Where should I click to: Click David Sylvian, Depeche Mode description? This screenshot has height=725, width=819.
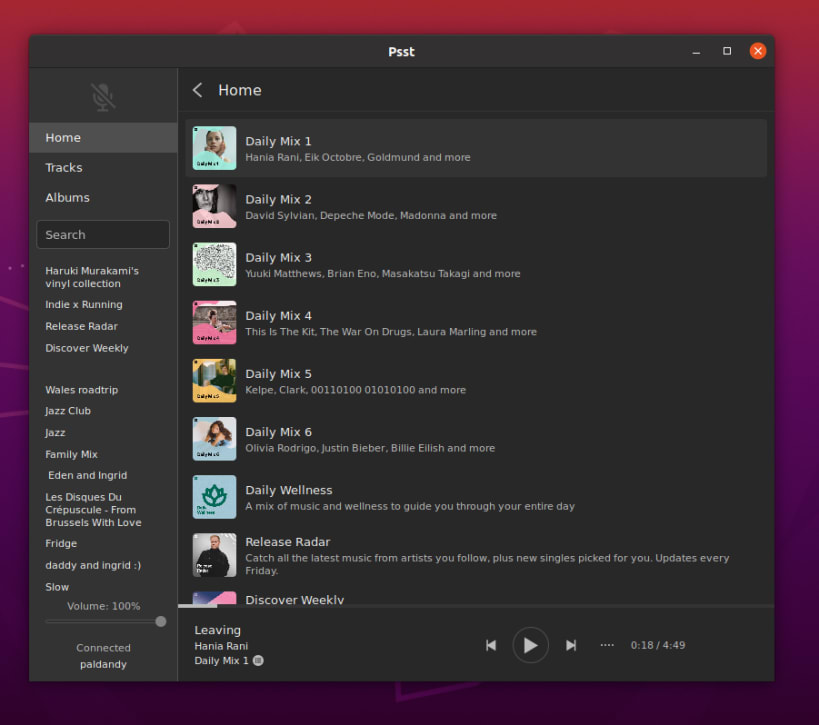click(x=371, y=216)
